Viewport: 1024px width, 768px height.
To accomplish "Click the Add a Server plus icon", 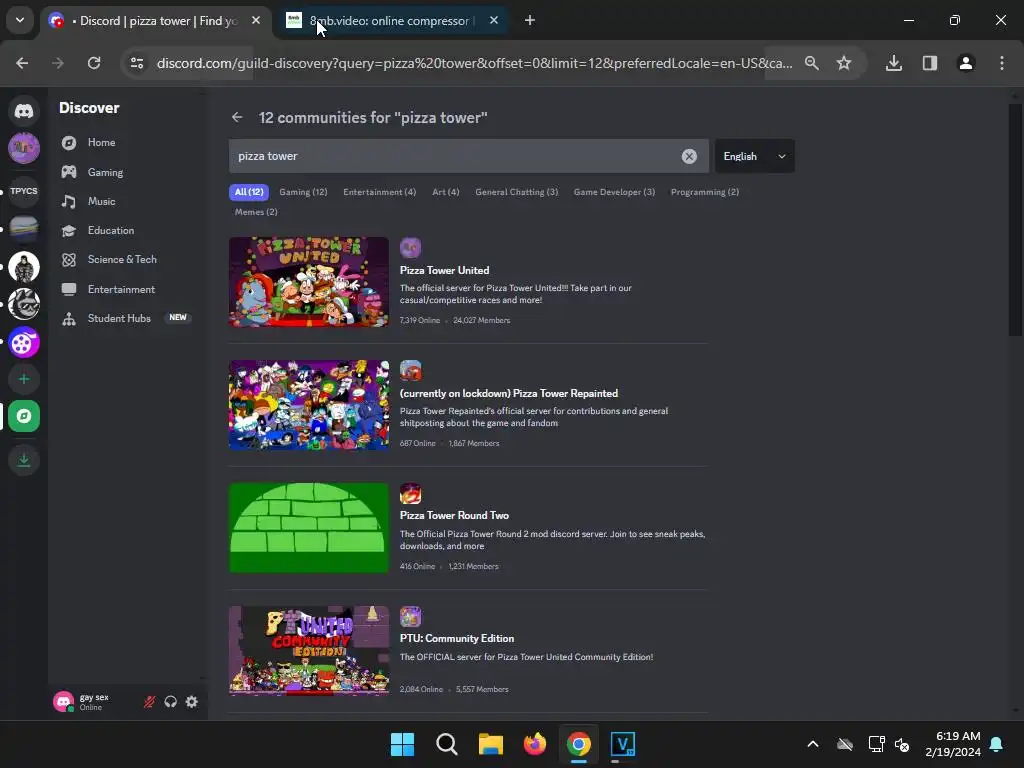I will tap(24, 379).
